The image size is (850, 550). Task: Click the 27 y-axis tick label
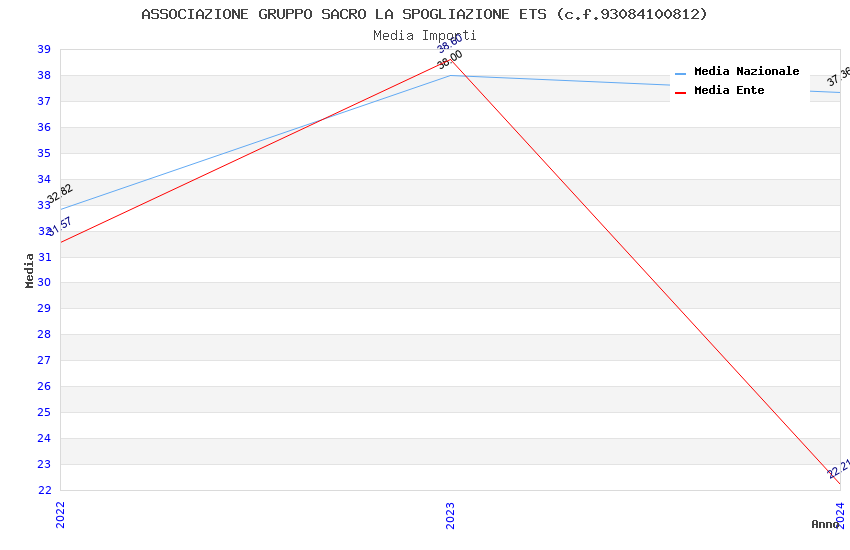(x=44, y=360)
